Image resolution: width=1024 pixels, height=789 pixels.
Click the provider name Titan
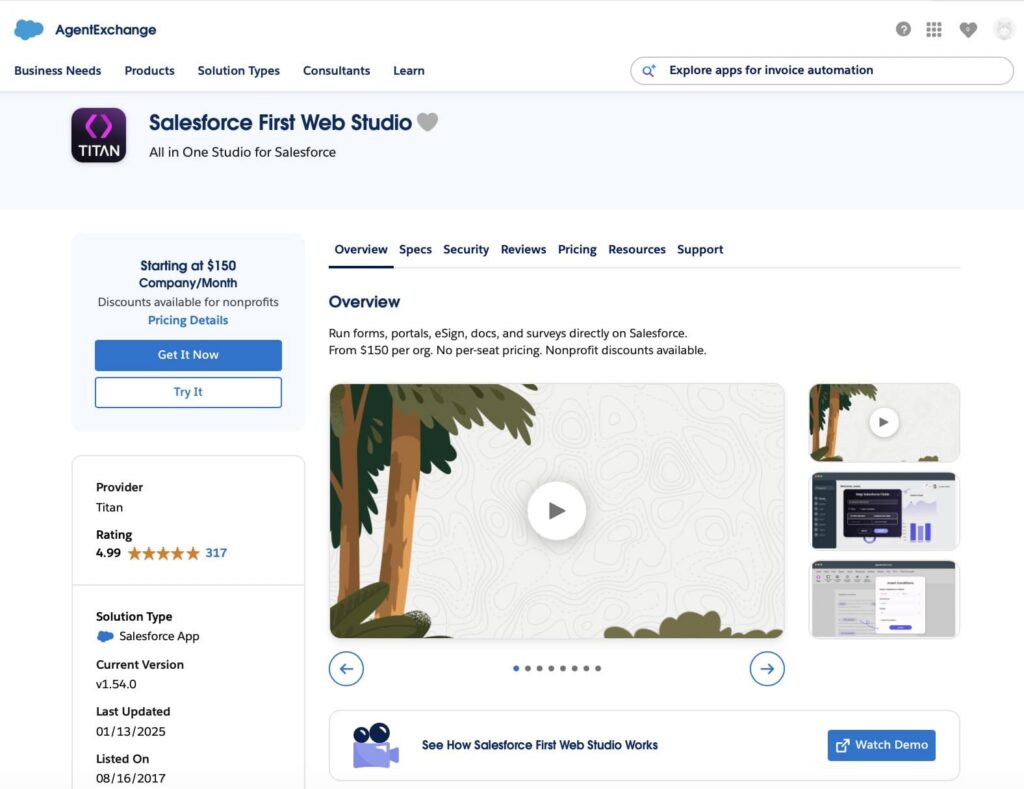pyautogui.click(x=109, y=507)
